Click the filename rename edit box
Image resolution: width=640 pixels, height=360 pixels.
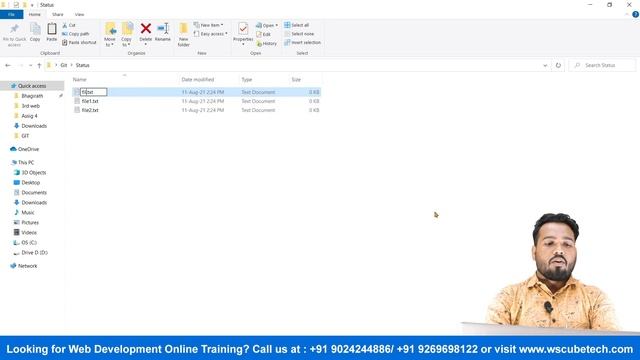tap(93, 92)
